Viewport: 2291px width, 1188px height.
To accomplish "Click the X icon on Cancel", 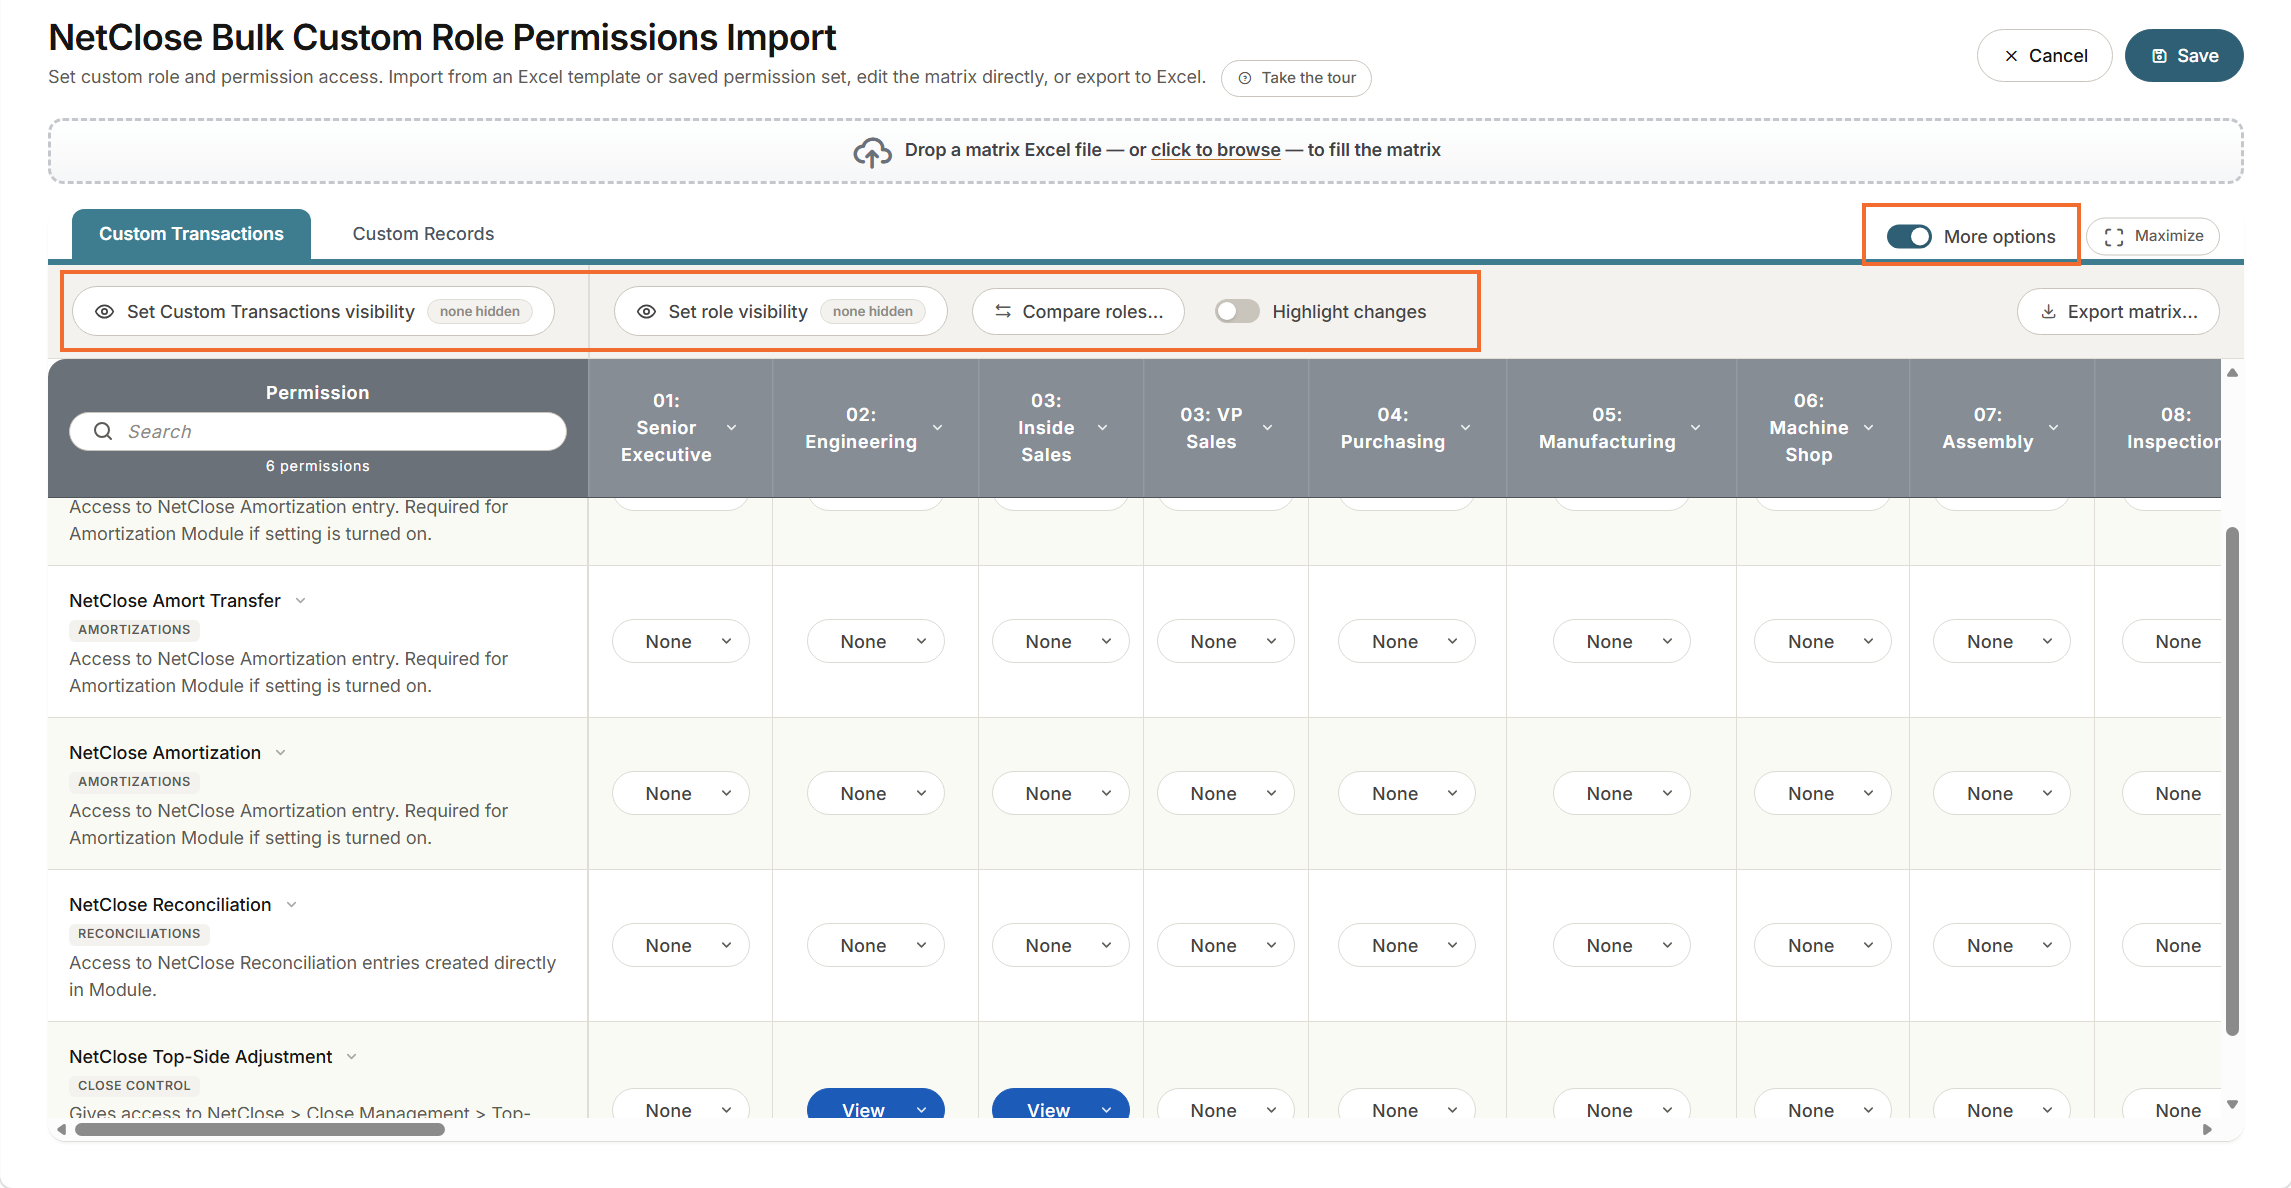I will pyautogui.click(x=2011, y=56).
